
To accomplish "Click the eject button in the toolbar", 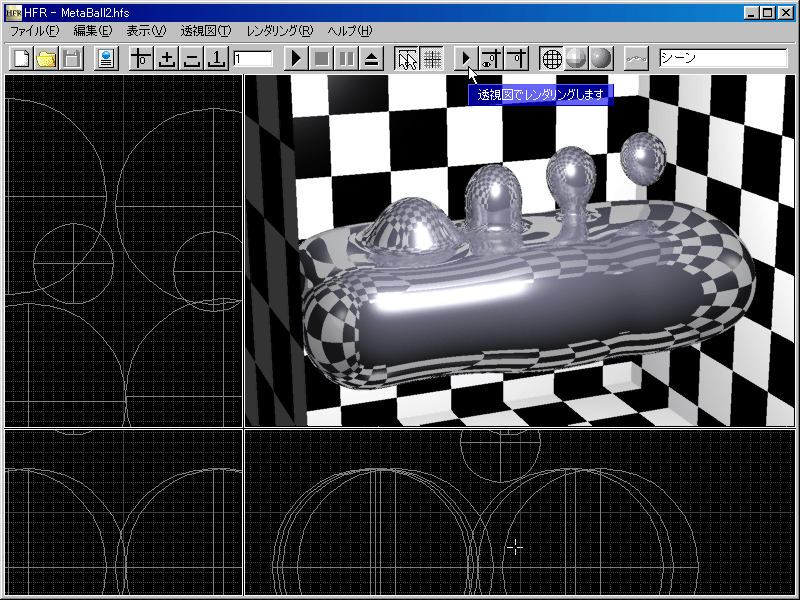I will point(371,58).
